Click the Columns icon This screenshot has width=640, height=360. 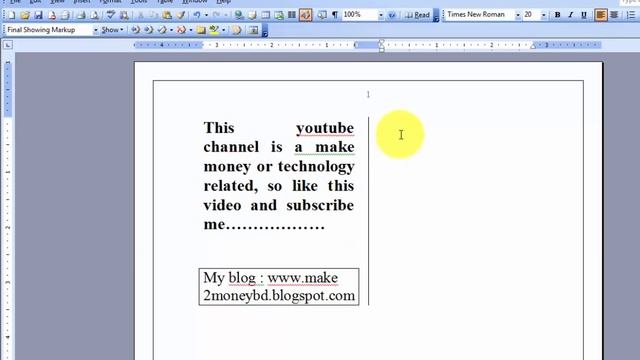[x=292, y=16]
